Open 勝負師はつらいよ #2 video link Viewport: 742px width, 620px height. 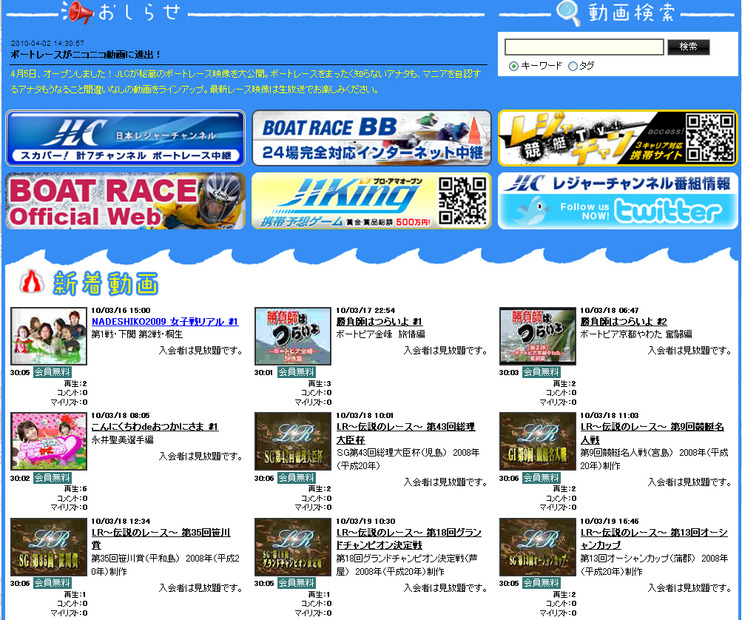point(623,322)
